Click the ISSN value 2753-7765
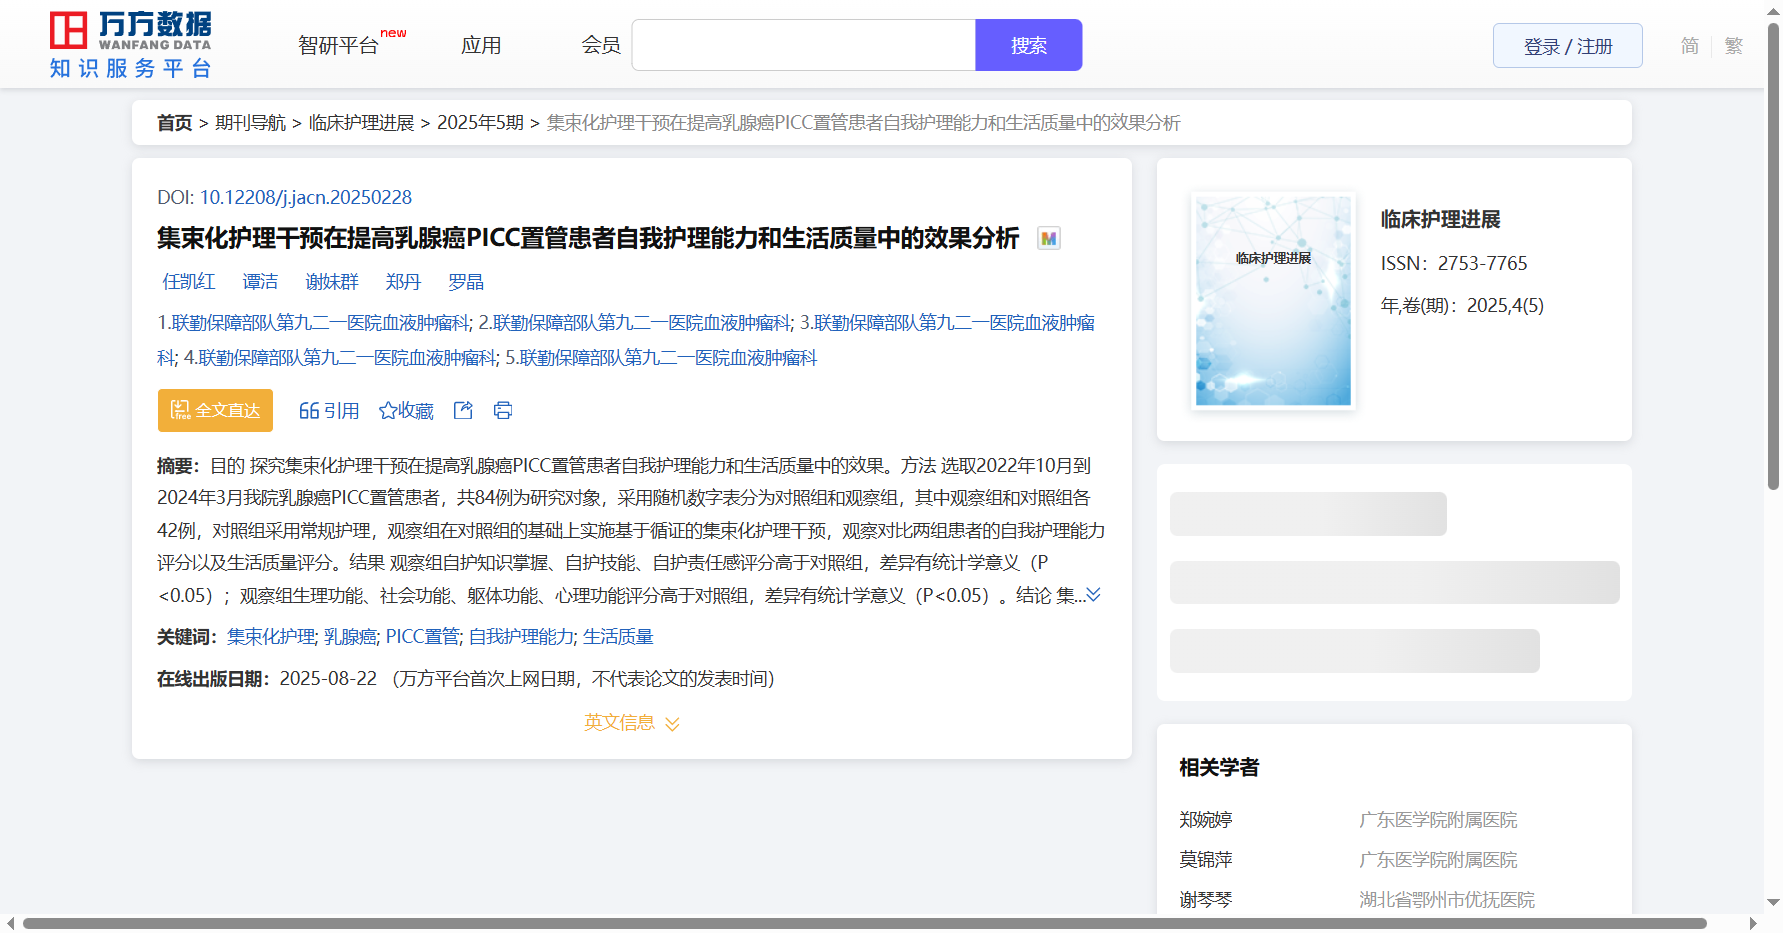 [1482, 263]
